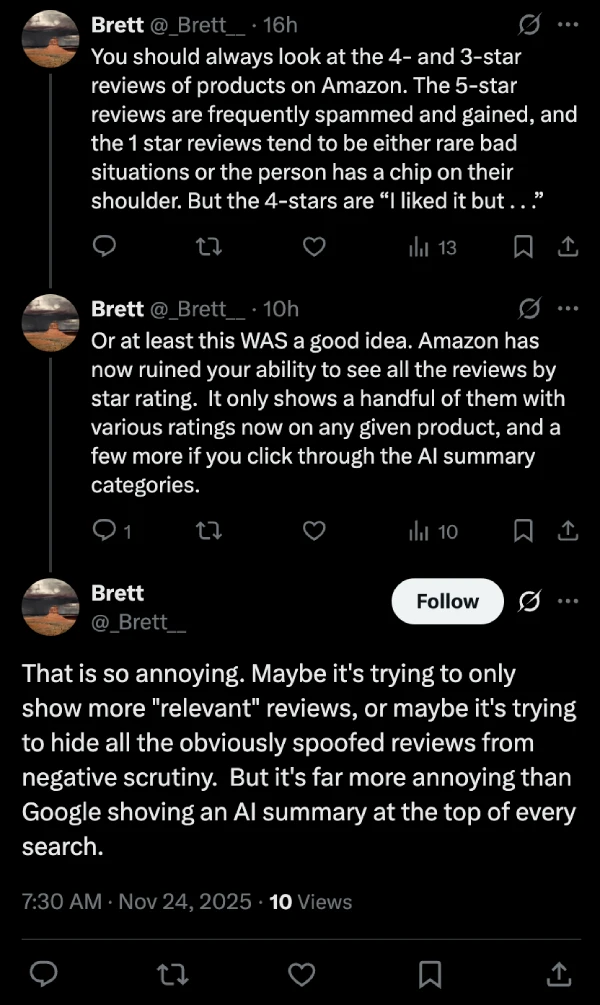Open more options on Brett's bottom tweet

[x=569, y=601]
